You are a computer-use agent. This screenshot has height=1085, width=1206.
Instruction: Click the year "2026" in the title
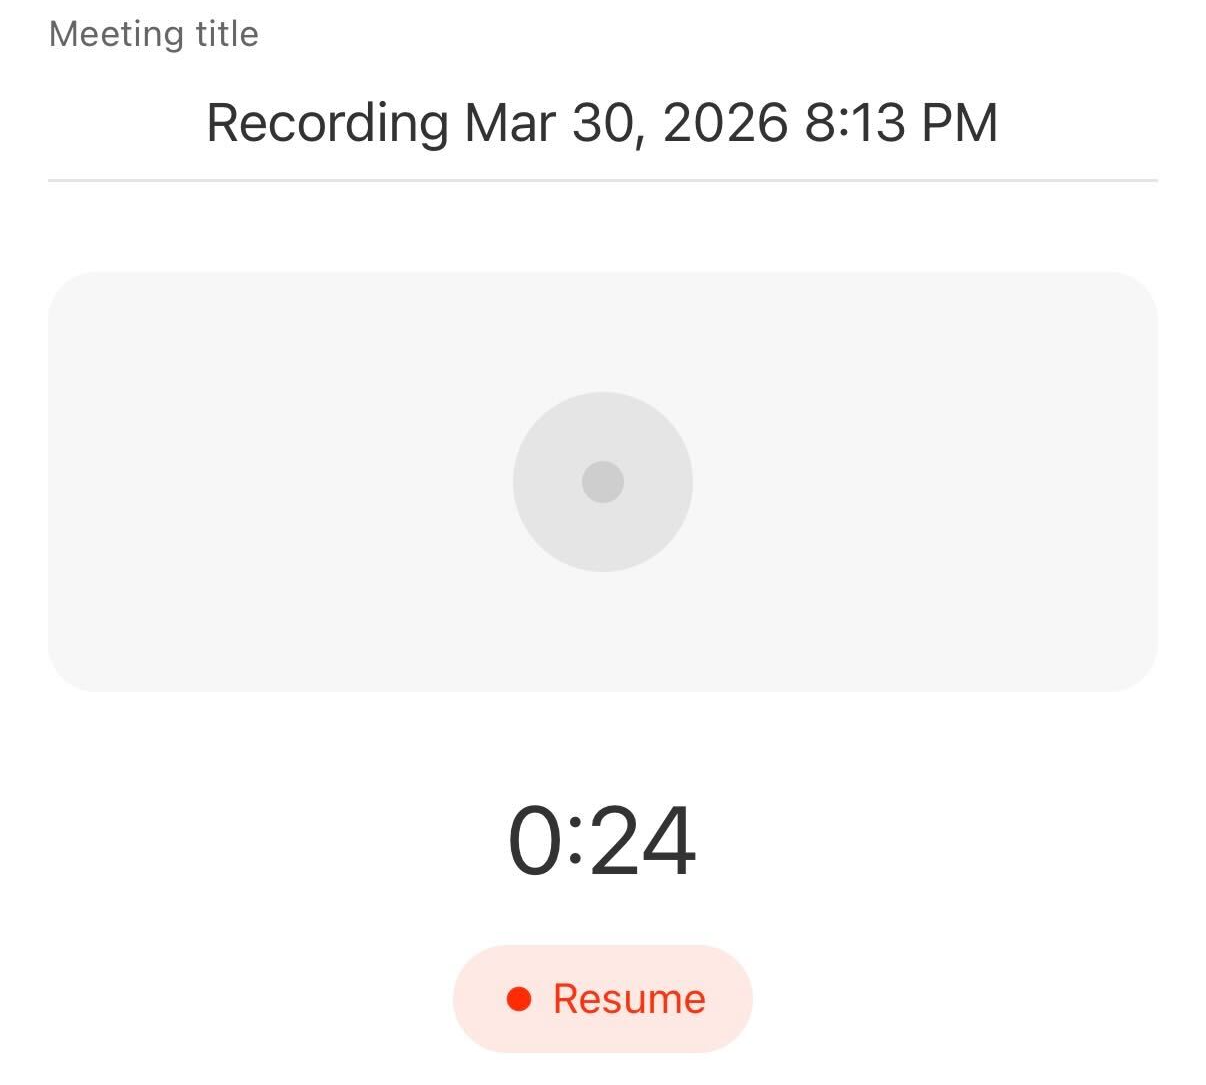pyautogui.click(x=725, y=124)
